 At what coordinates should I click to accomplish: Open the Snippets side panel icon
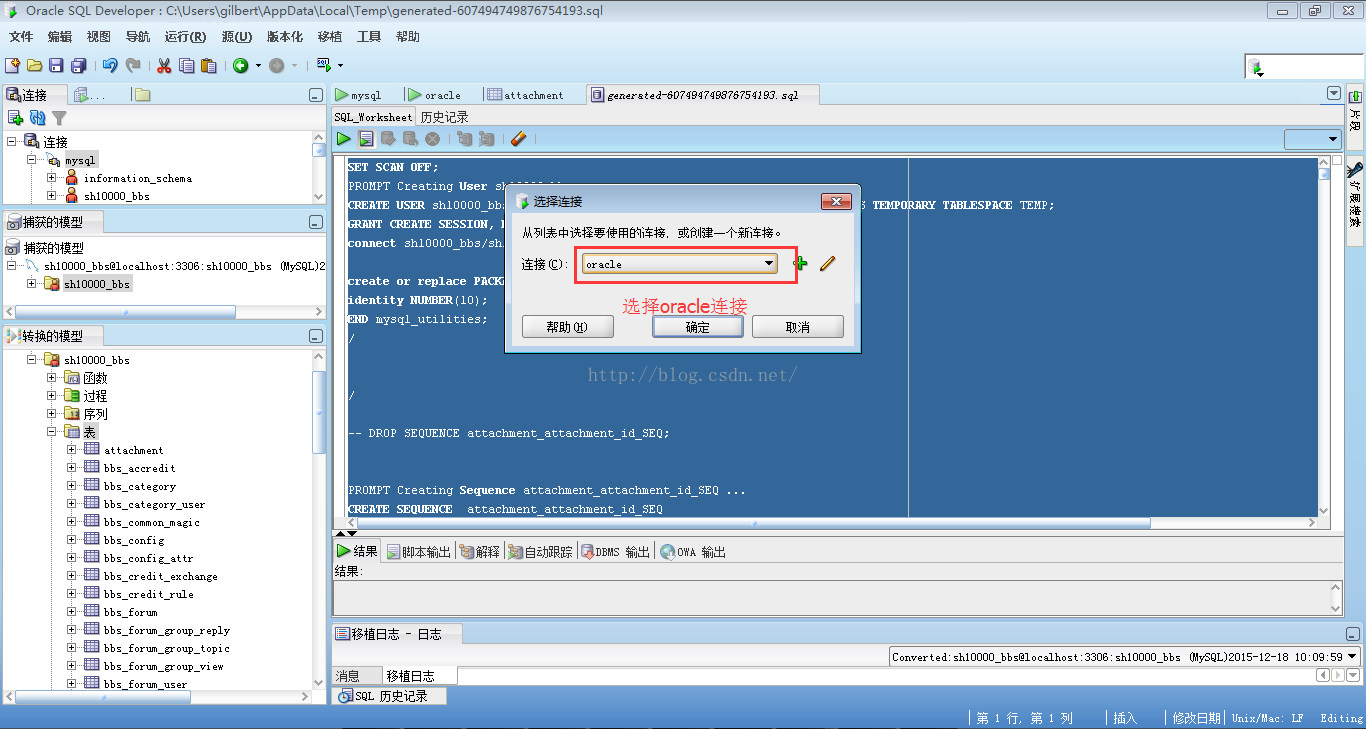[x=1355, y=98]
